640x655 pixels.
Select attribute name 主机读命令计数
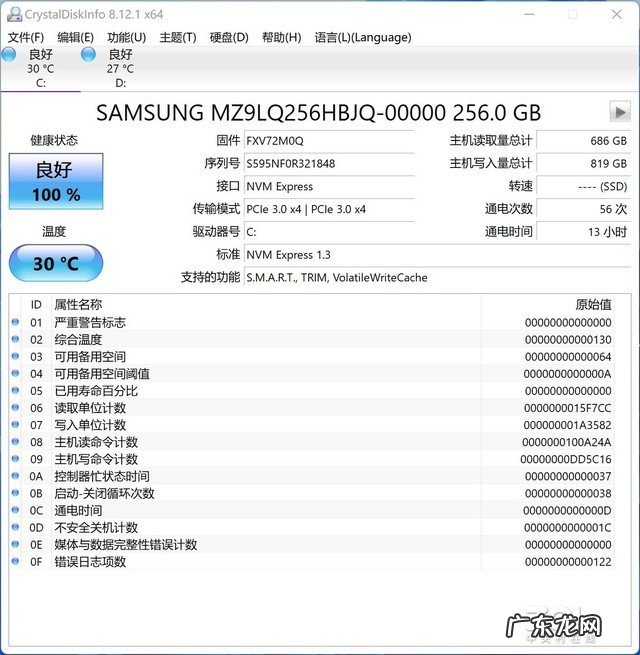point(96,442)
